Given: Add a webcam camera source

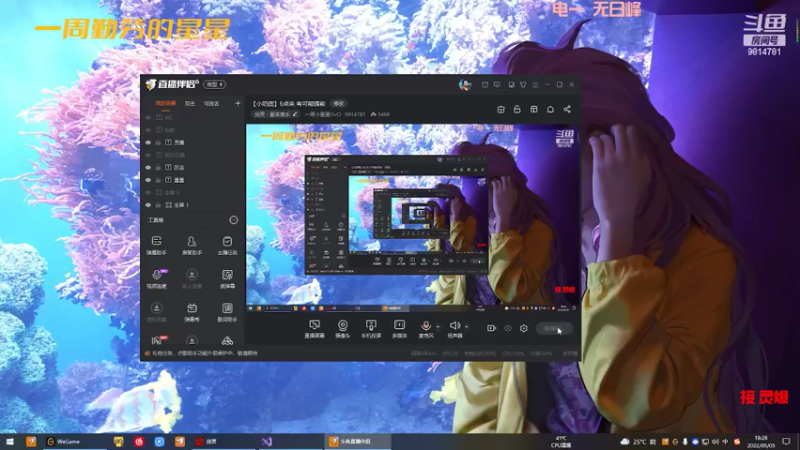Looking at the screenshot, I should click(x=342, y=329).
